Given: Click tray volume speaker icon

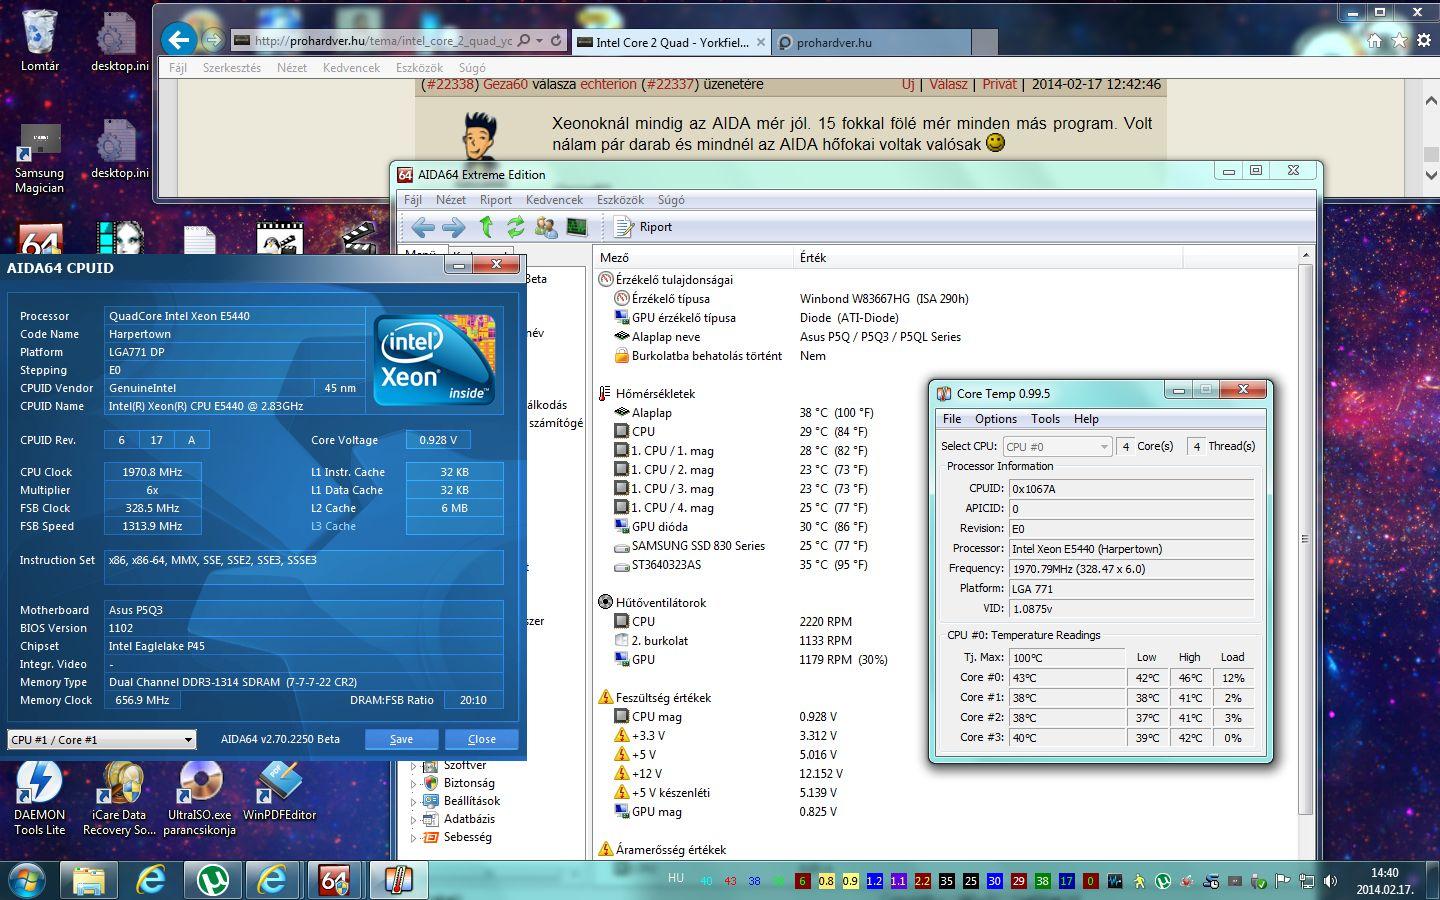Looking at the screenshot, I should (1330, 881).
